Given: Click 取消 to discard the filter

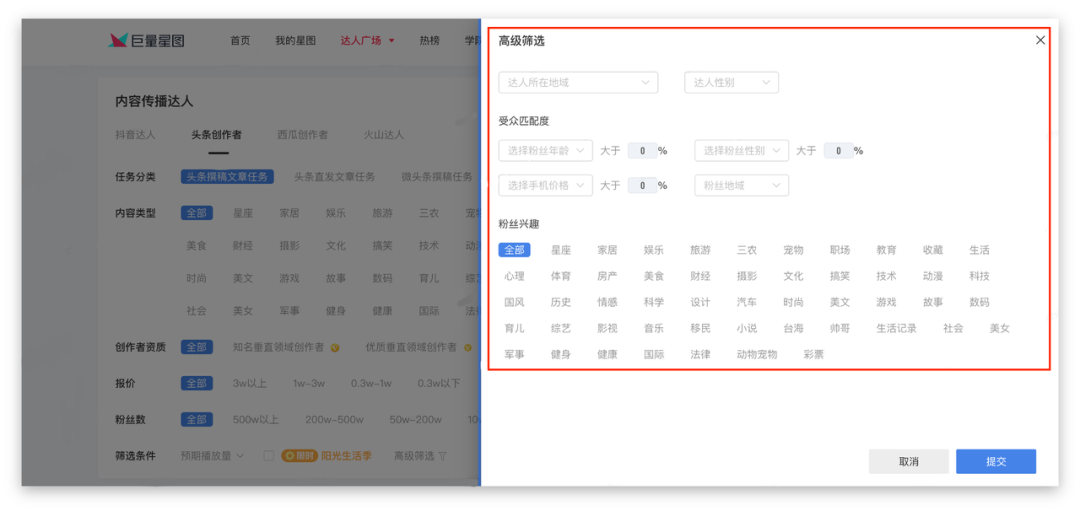Looking at the screenshot, I should click(x=908, y=461).
